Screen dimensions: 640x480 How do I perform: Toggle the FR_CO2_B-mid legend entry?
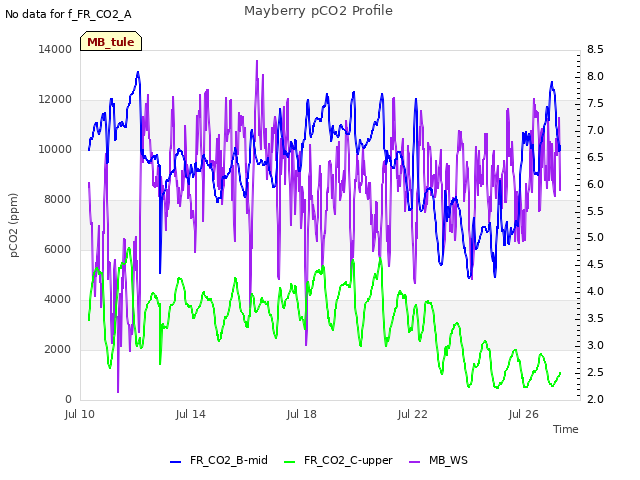coord(219,460)
